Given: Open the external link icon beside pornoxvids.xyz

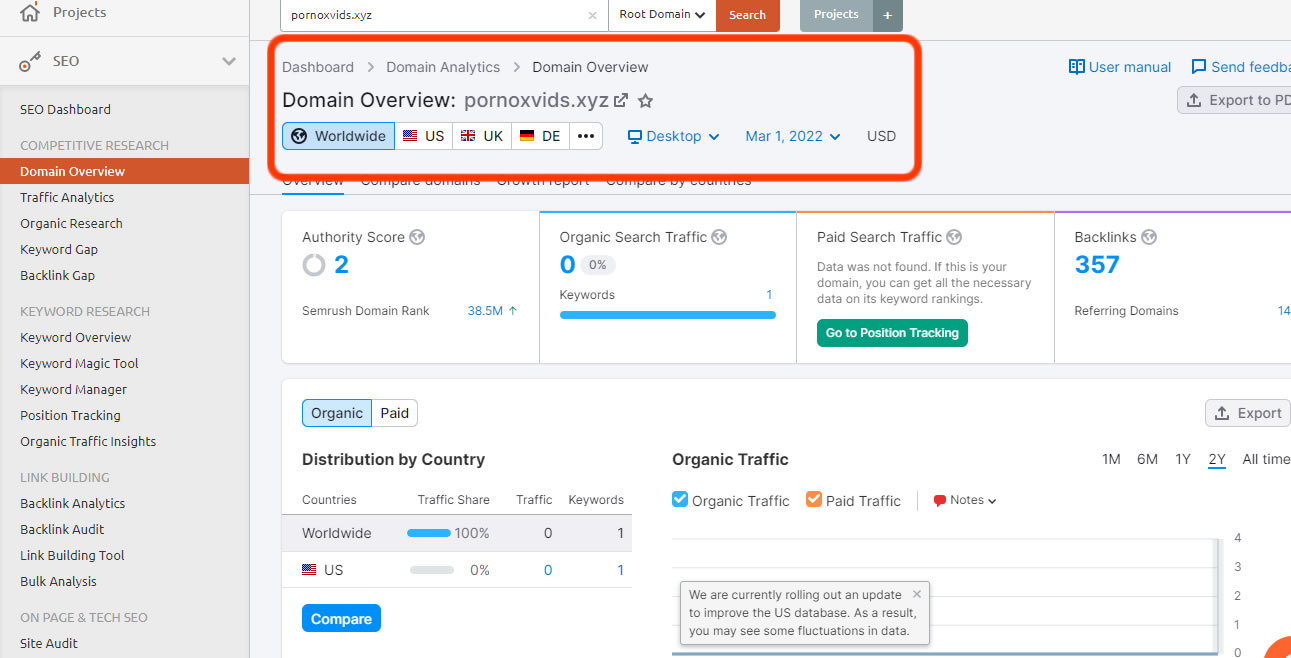Looking at the screenshot, I should pos(621,100).
